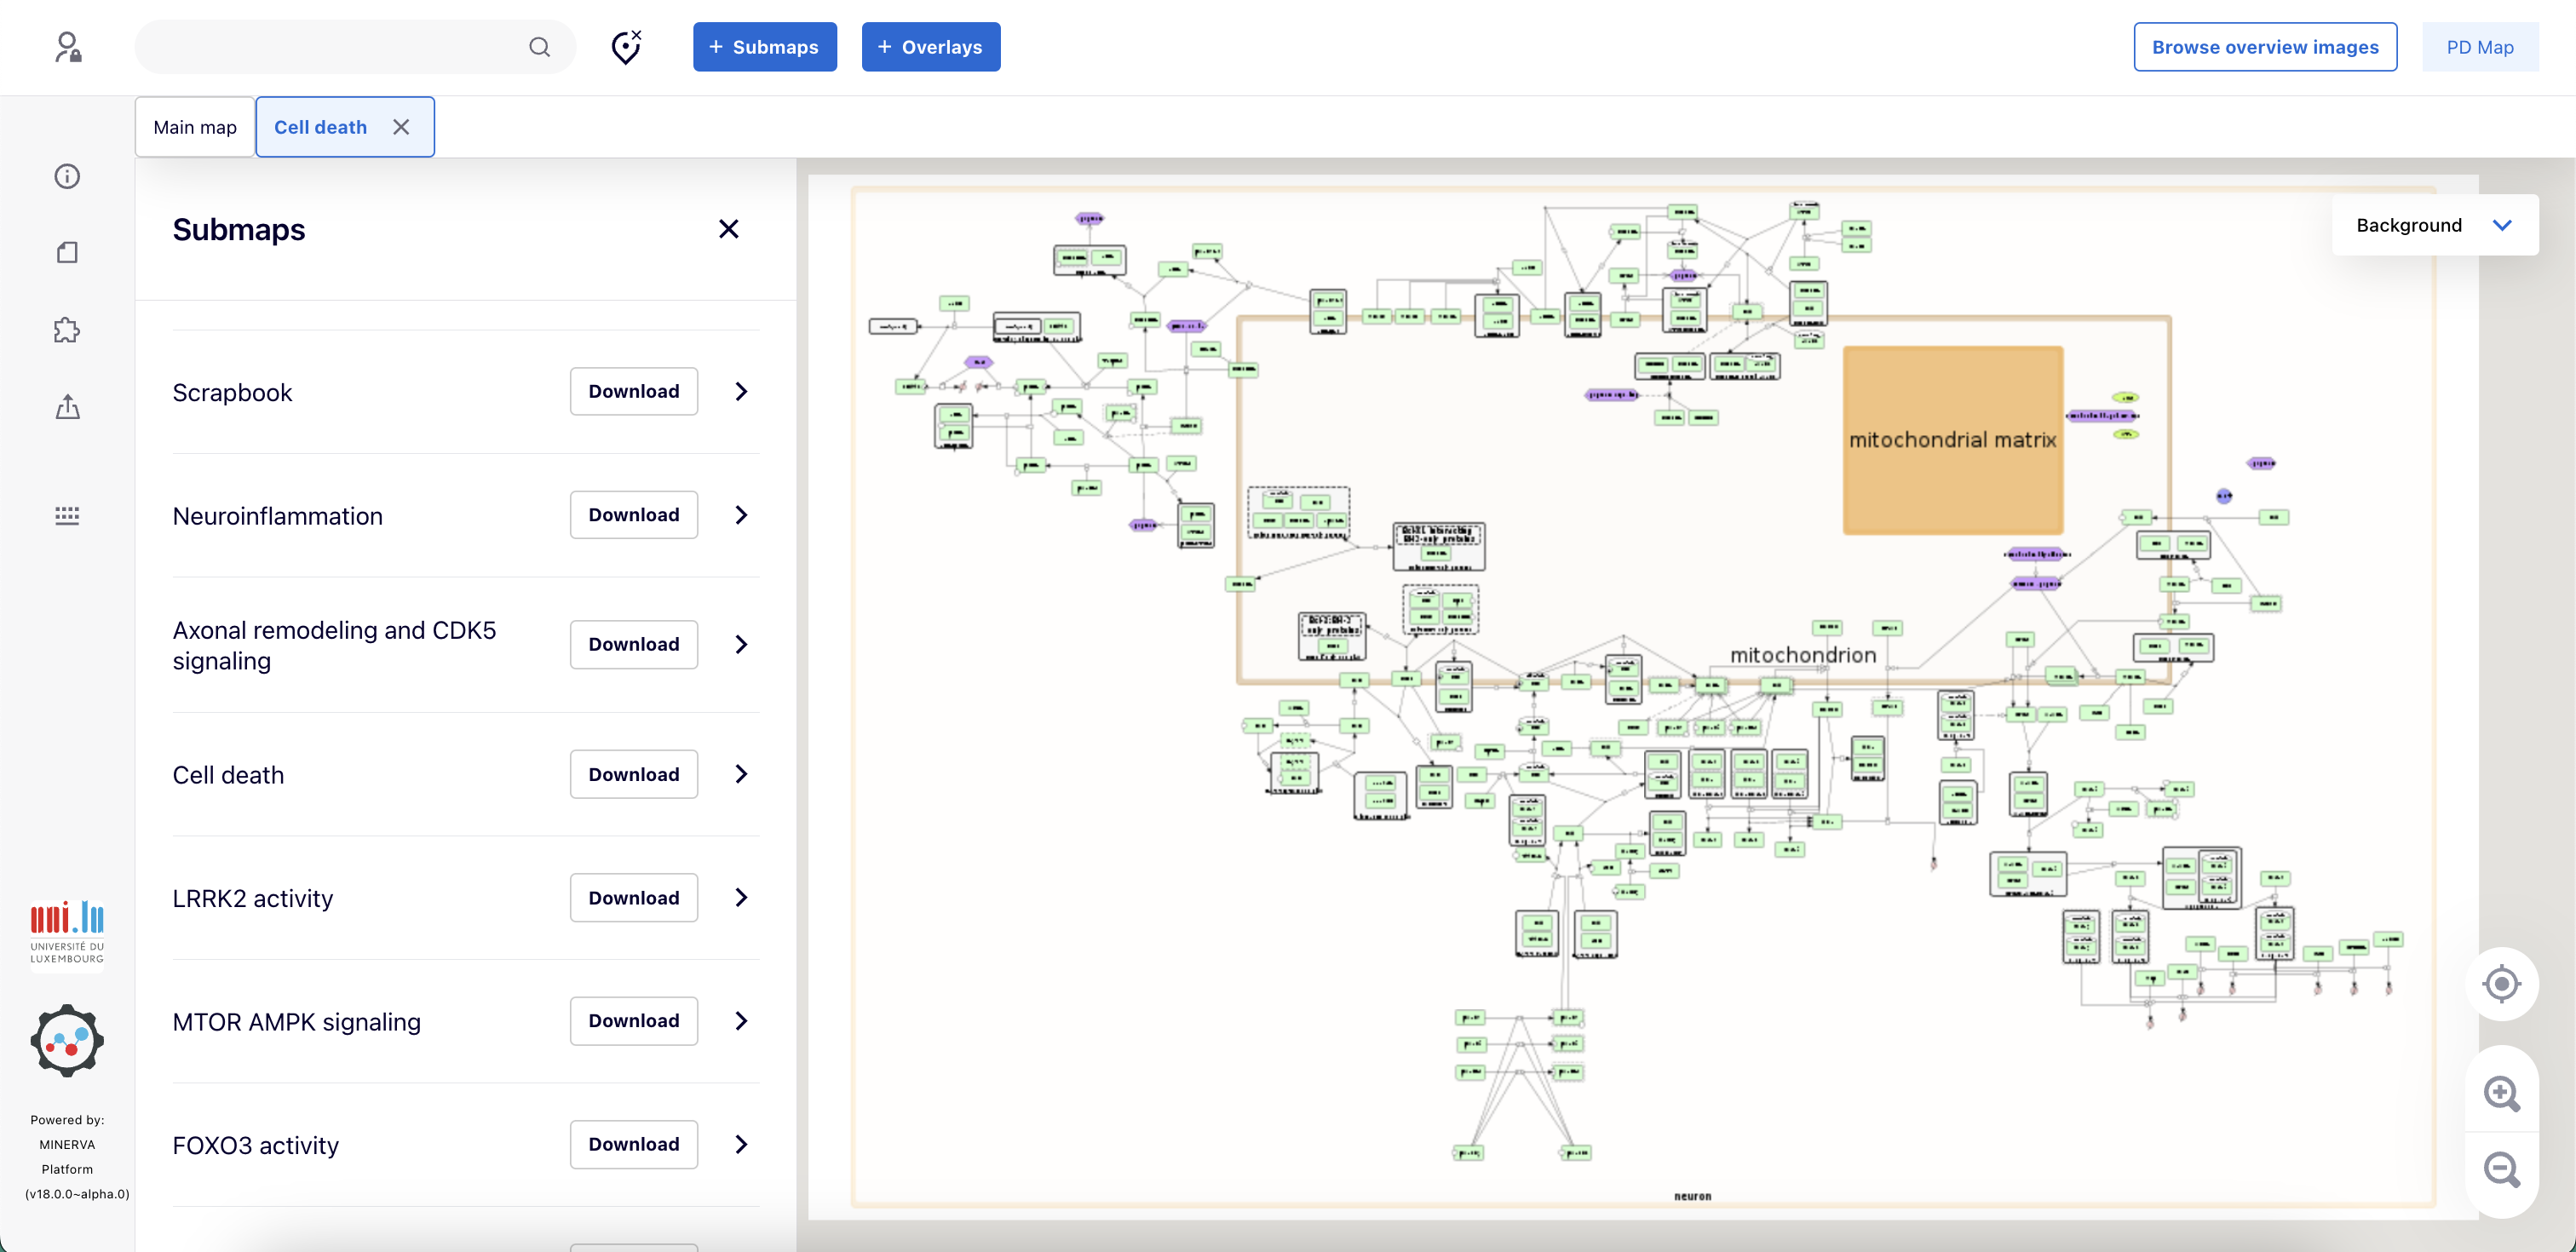Download the Neuroinflammation submap
2576x1252 pixels.
coord(633,515)
